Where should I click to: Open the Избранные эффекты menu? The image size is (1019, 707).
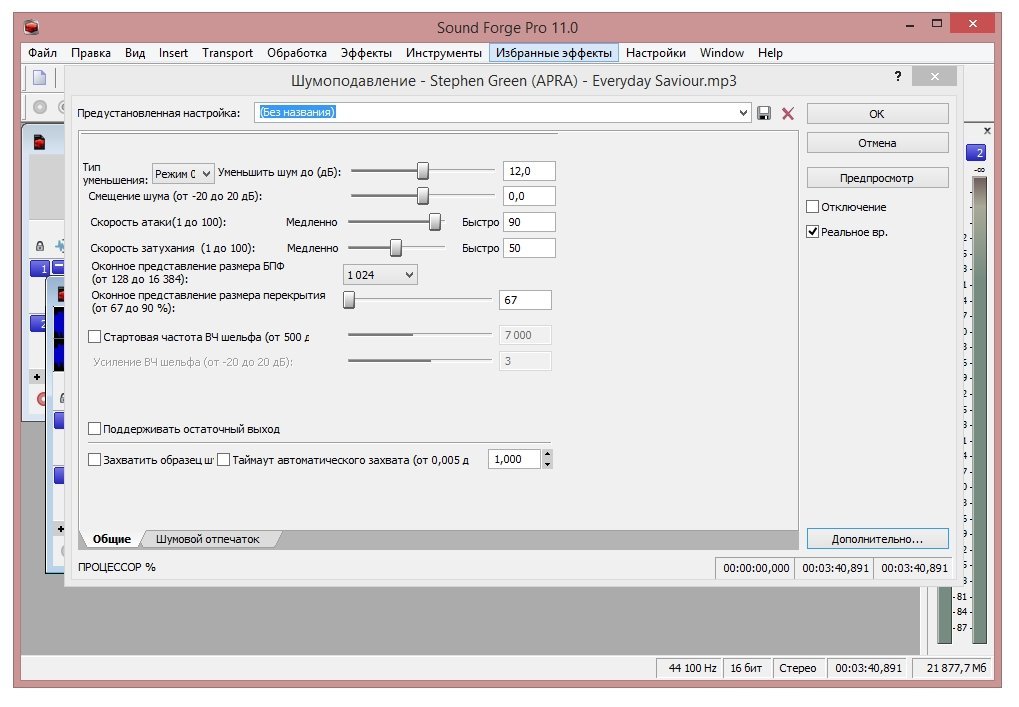coord(554,53)
